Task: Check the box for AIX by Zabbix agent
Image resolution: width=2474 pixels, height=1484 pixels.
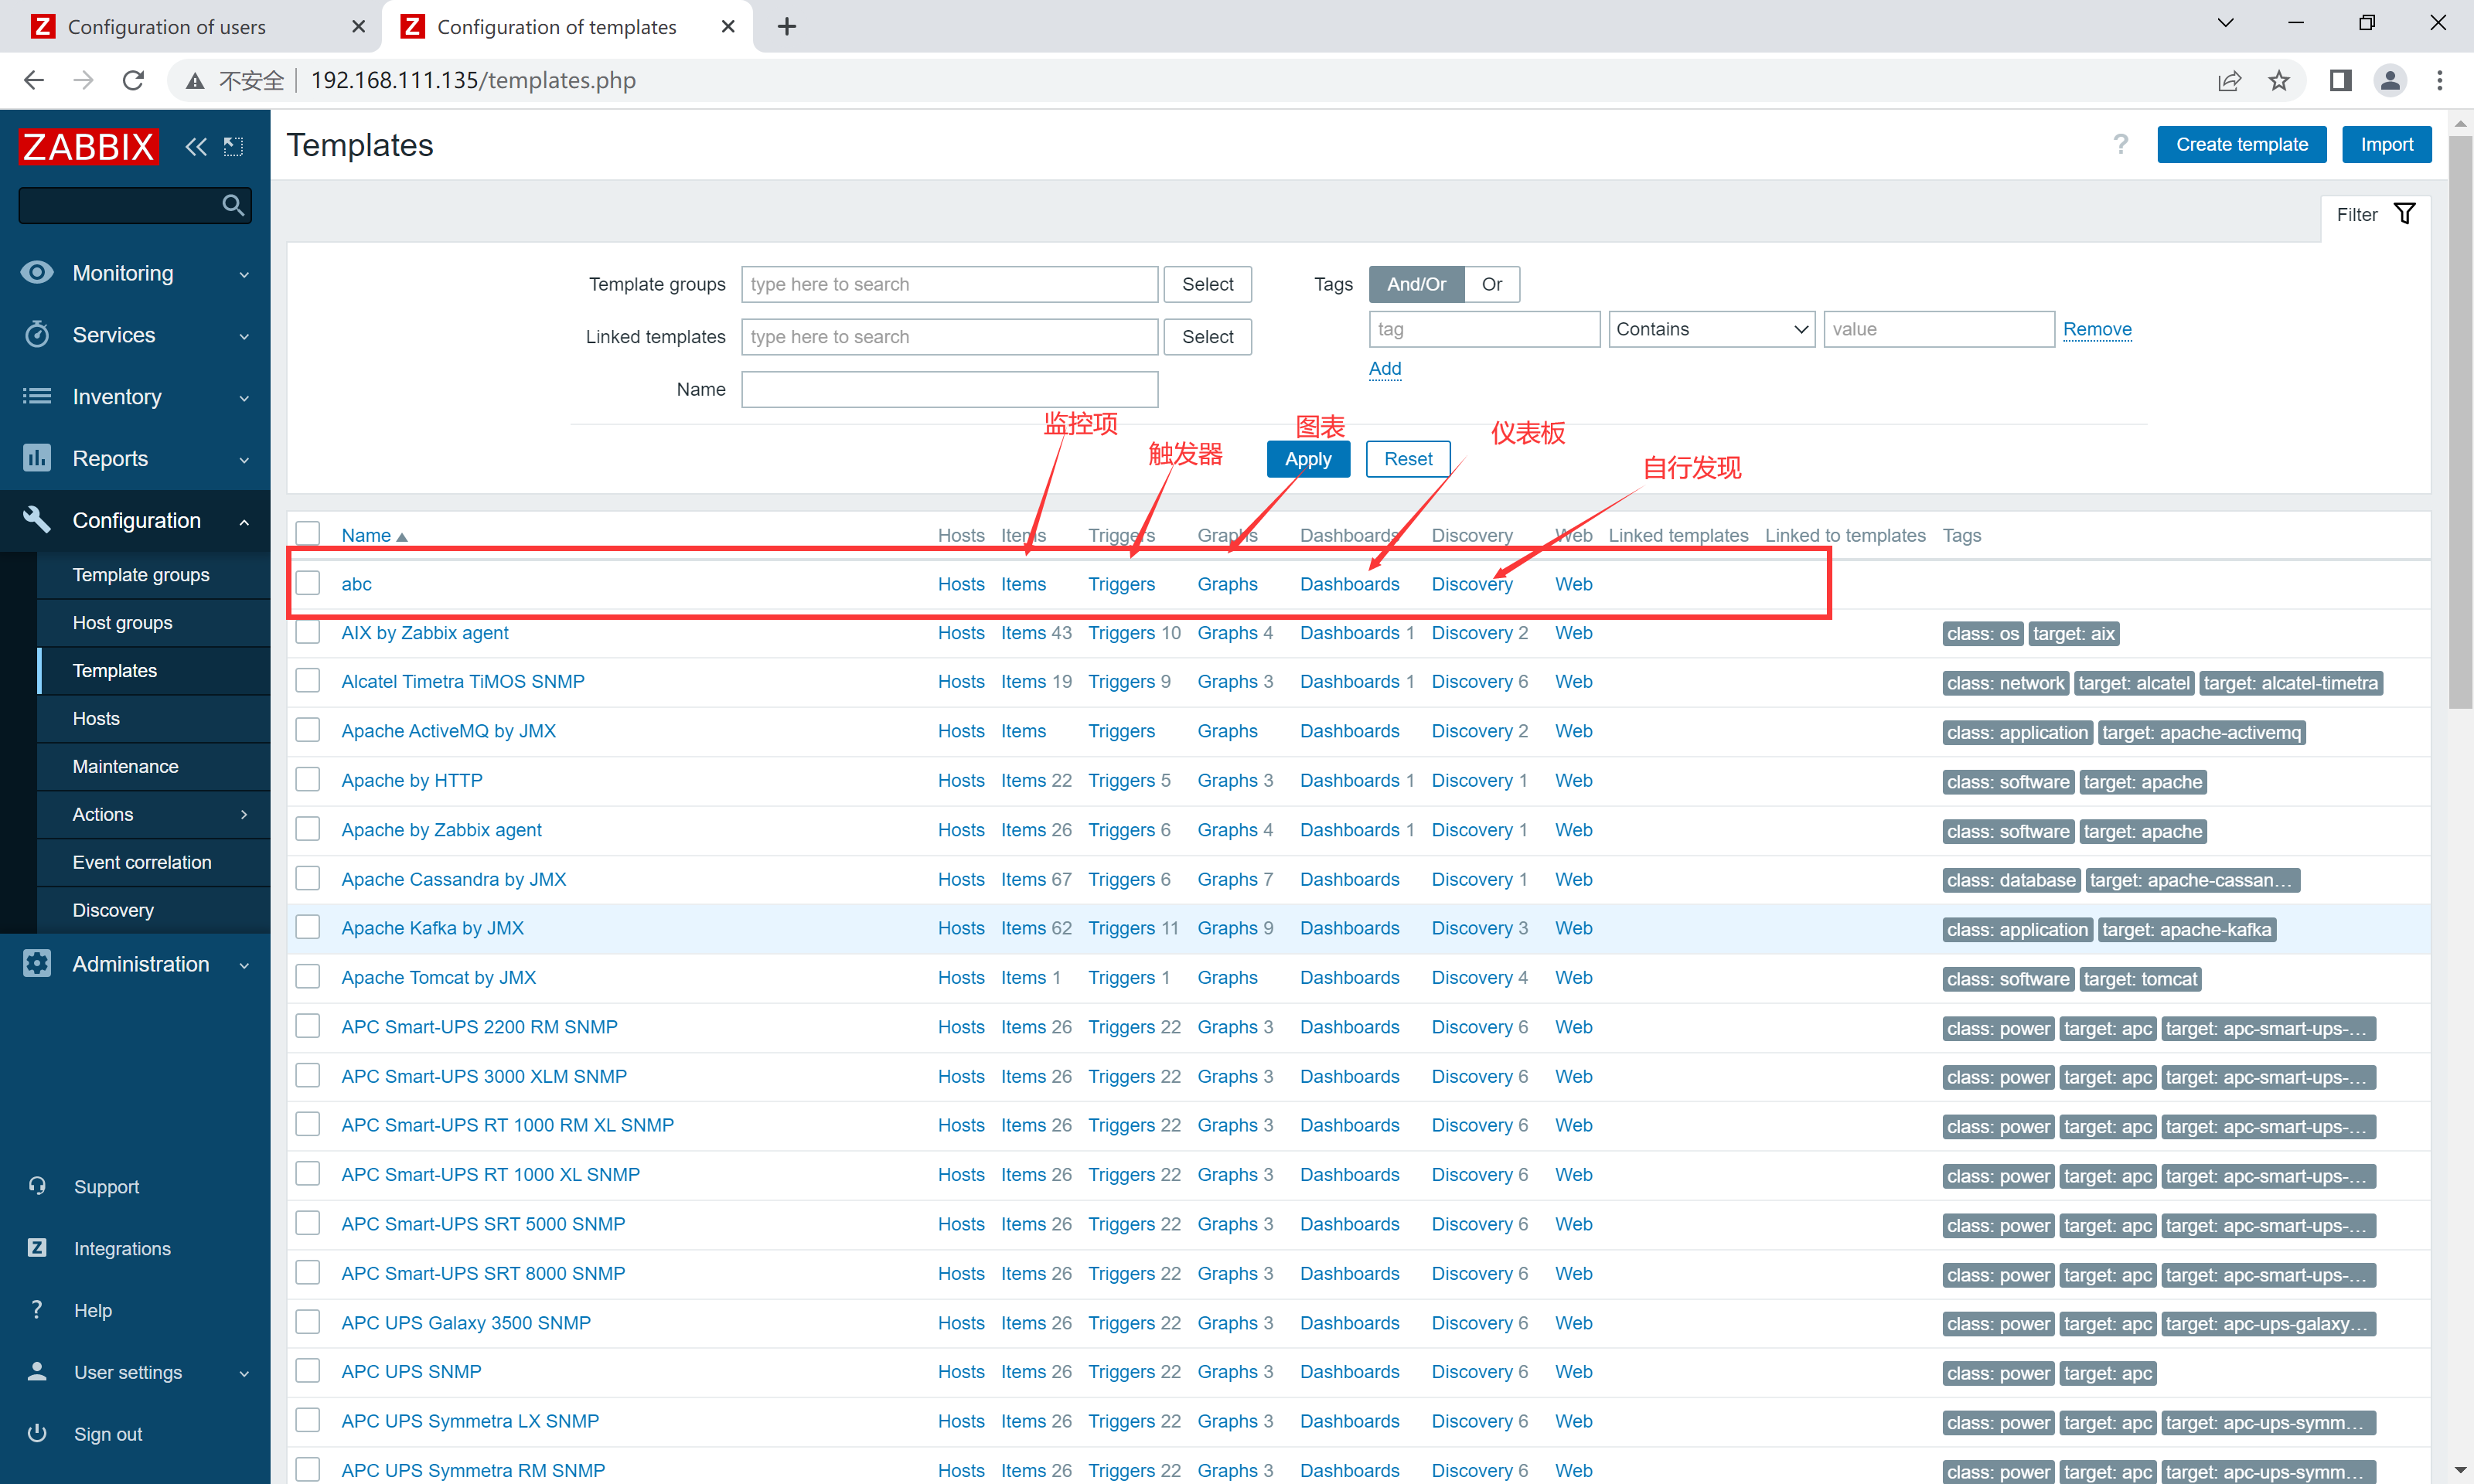Action: [308, 632]
